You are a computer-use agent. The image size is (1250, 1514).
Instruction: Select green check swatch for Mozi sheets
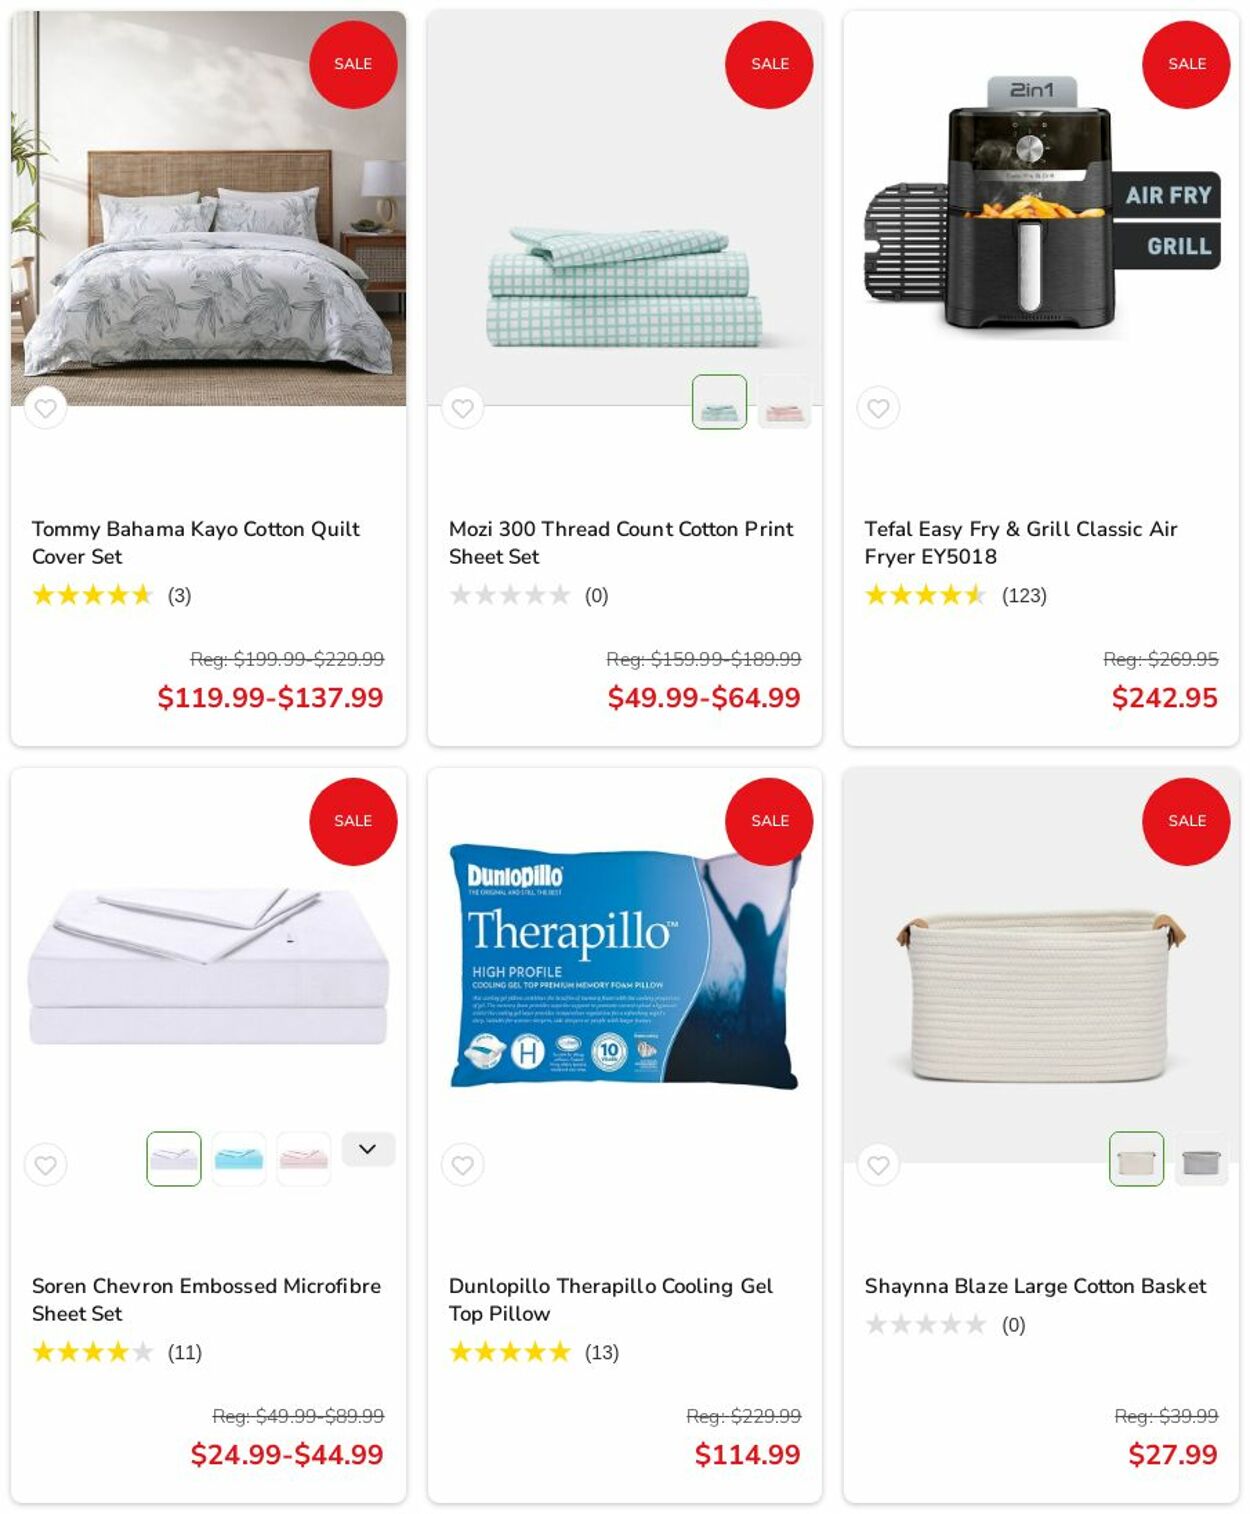[719, 402]
